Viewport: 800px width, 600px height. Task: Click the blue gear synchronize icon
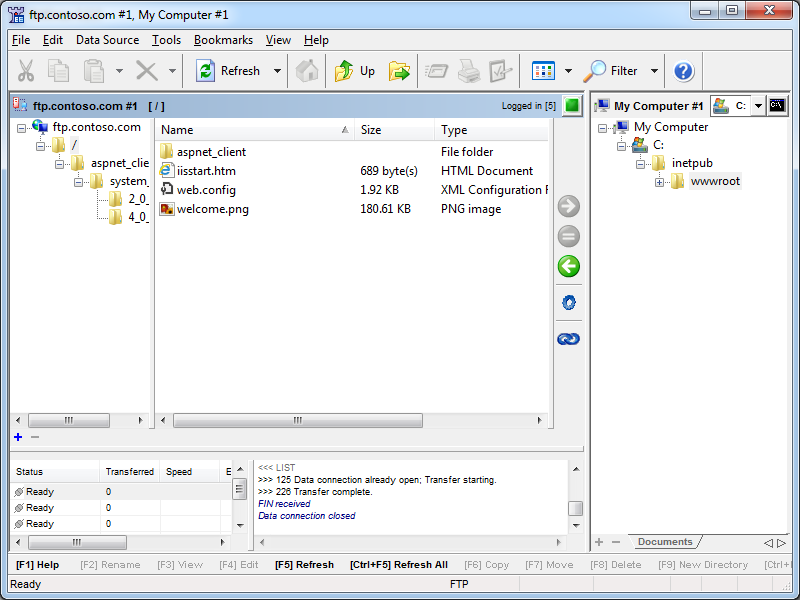(x=568, y=303)
